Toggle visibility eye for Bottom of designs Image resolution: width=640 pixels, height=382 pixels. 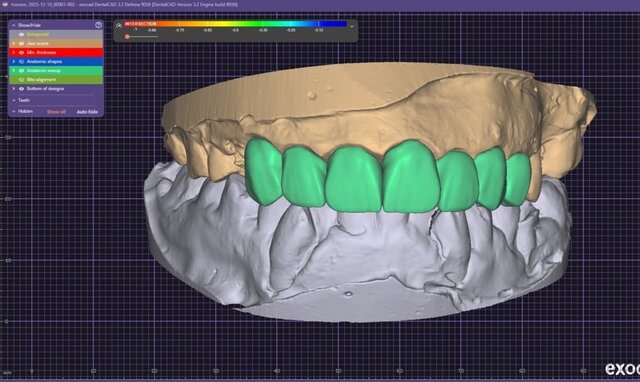(22, 89)
